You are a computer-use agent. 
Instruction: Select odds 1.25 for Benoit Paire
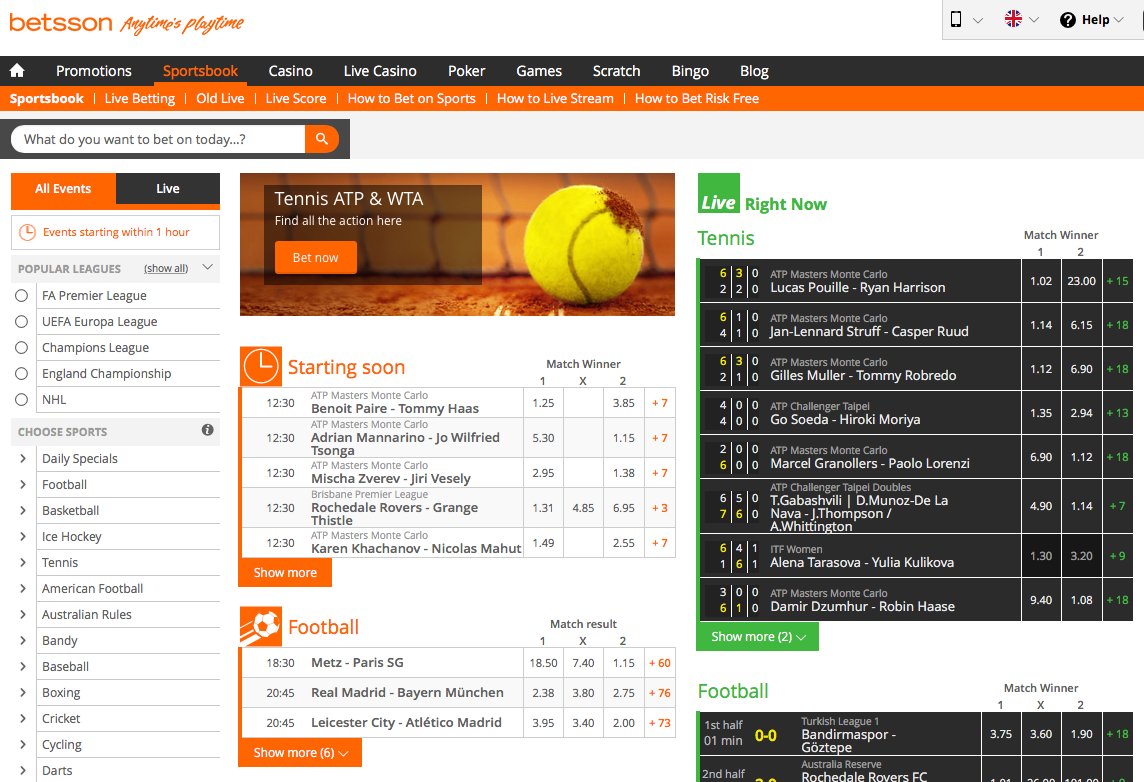[544, 403]
